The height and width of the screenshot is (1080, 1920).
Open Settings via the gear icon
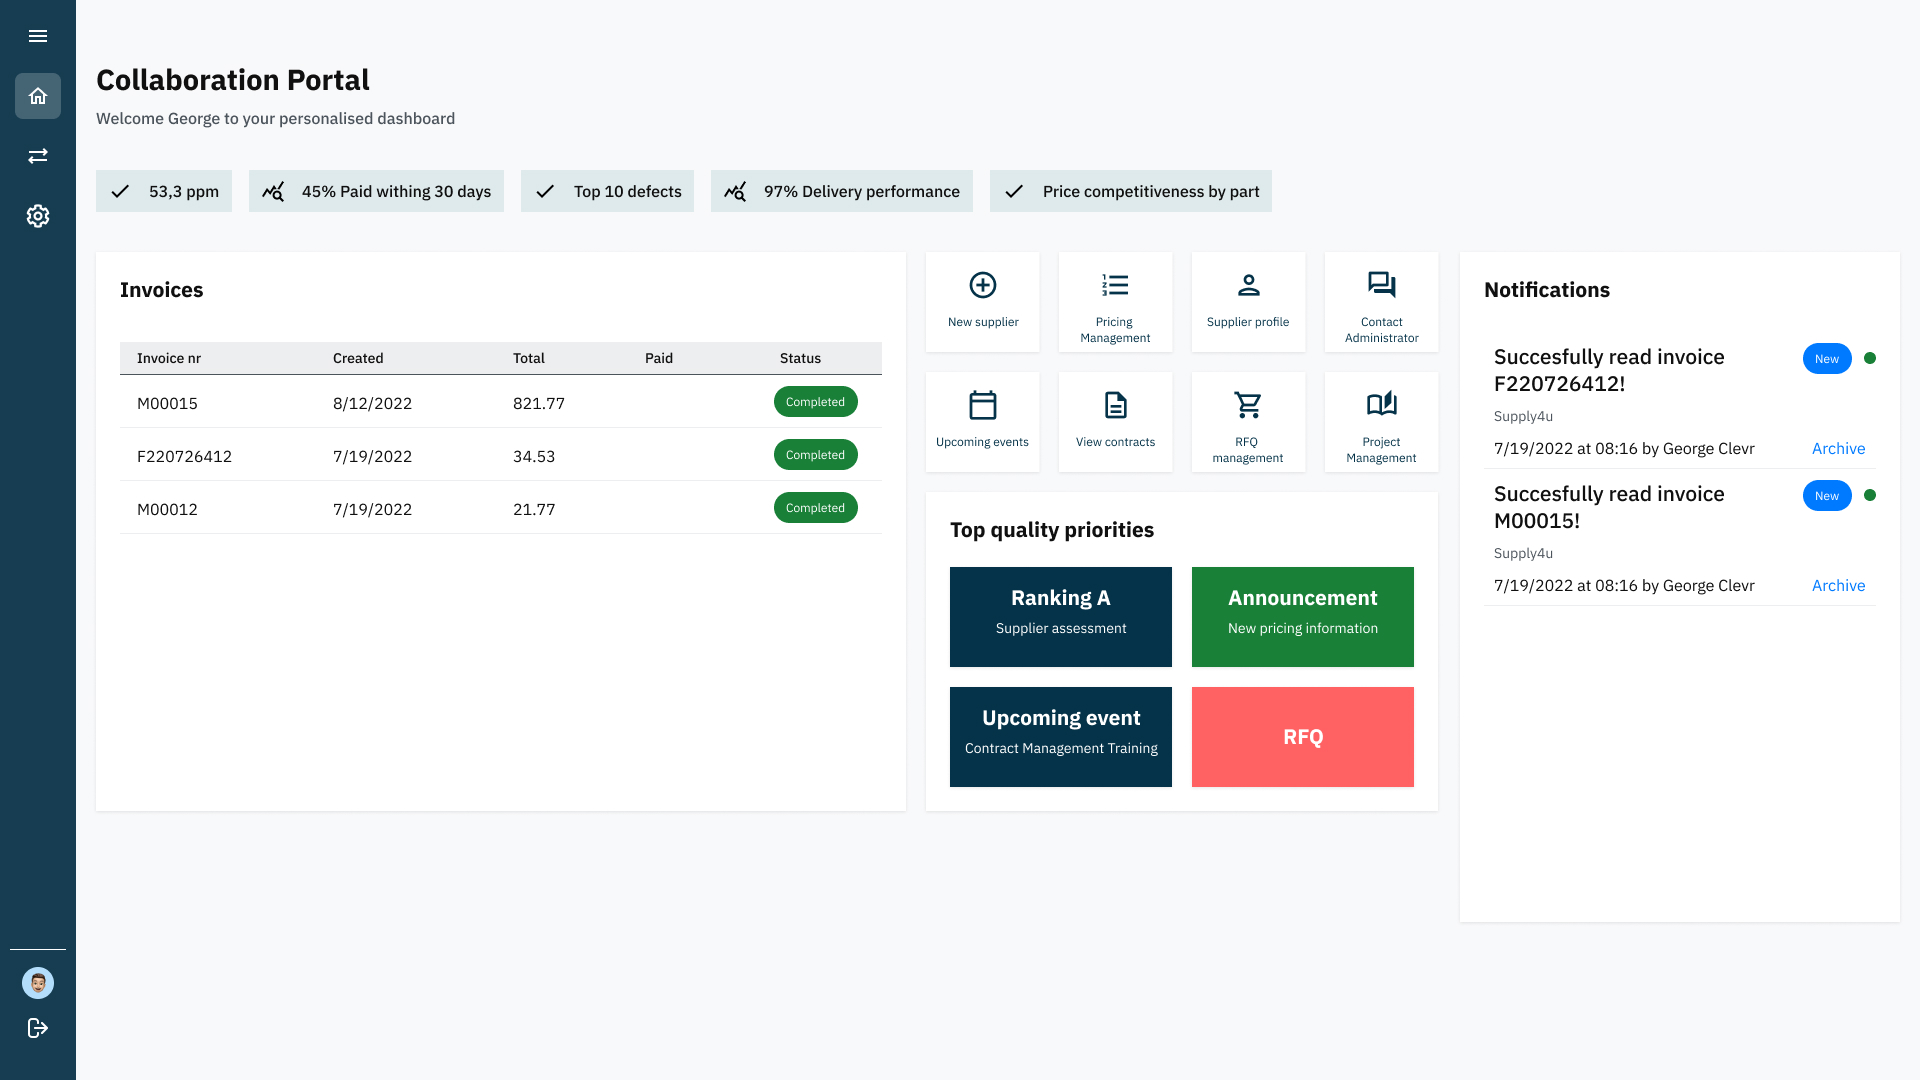38,216
